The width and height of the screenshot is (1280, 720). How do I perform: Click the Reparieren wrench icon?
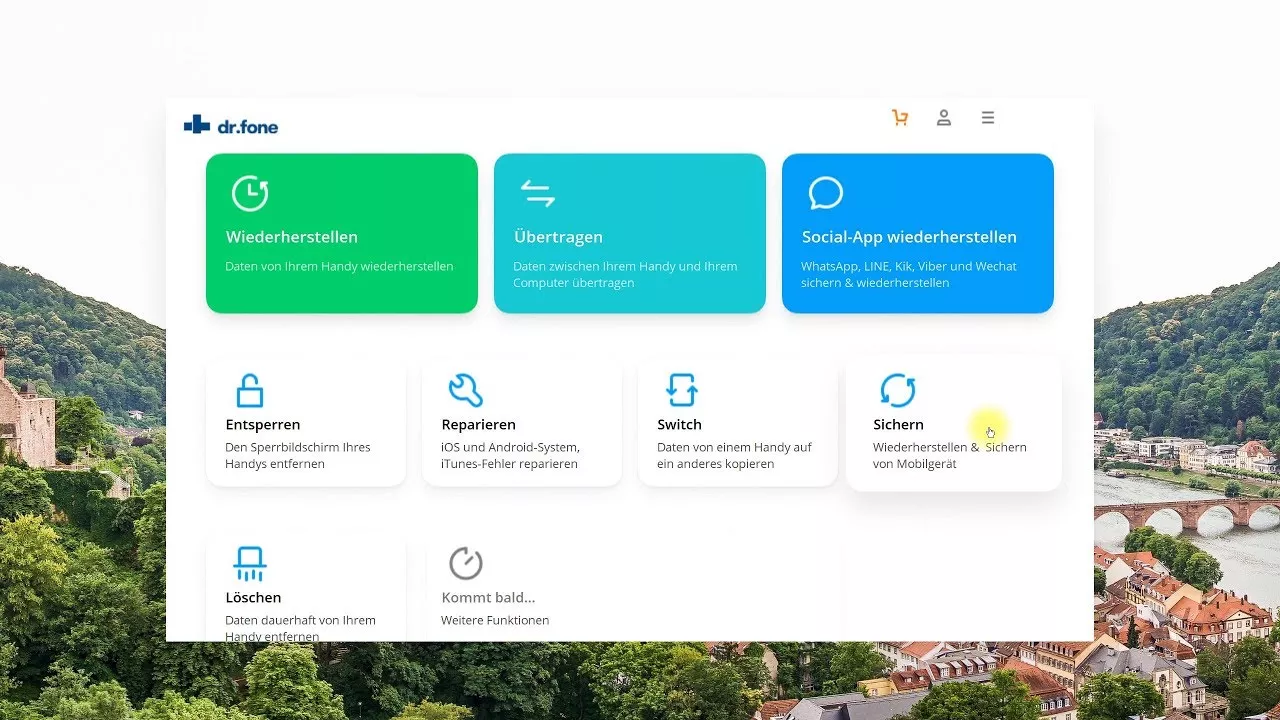[x=465, y=390]
